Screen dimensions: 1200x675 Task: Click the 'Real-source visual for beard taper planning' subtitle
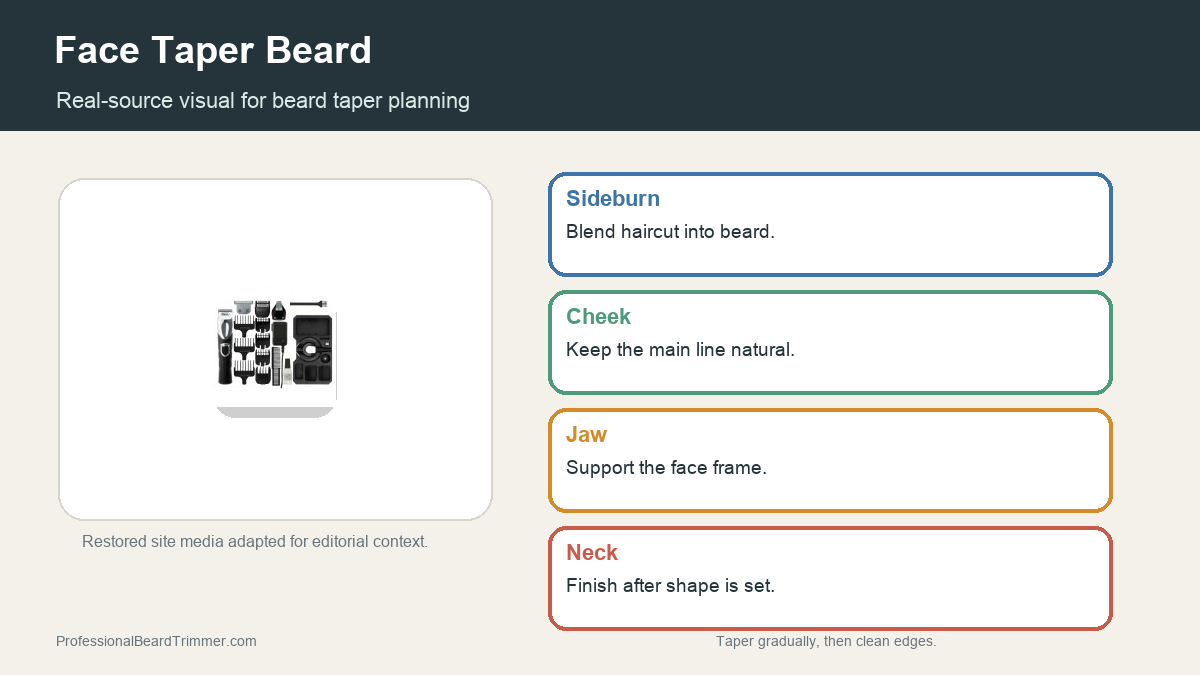tap(263, 100)
